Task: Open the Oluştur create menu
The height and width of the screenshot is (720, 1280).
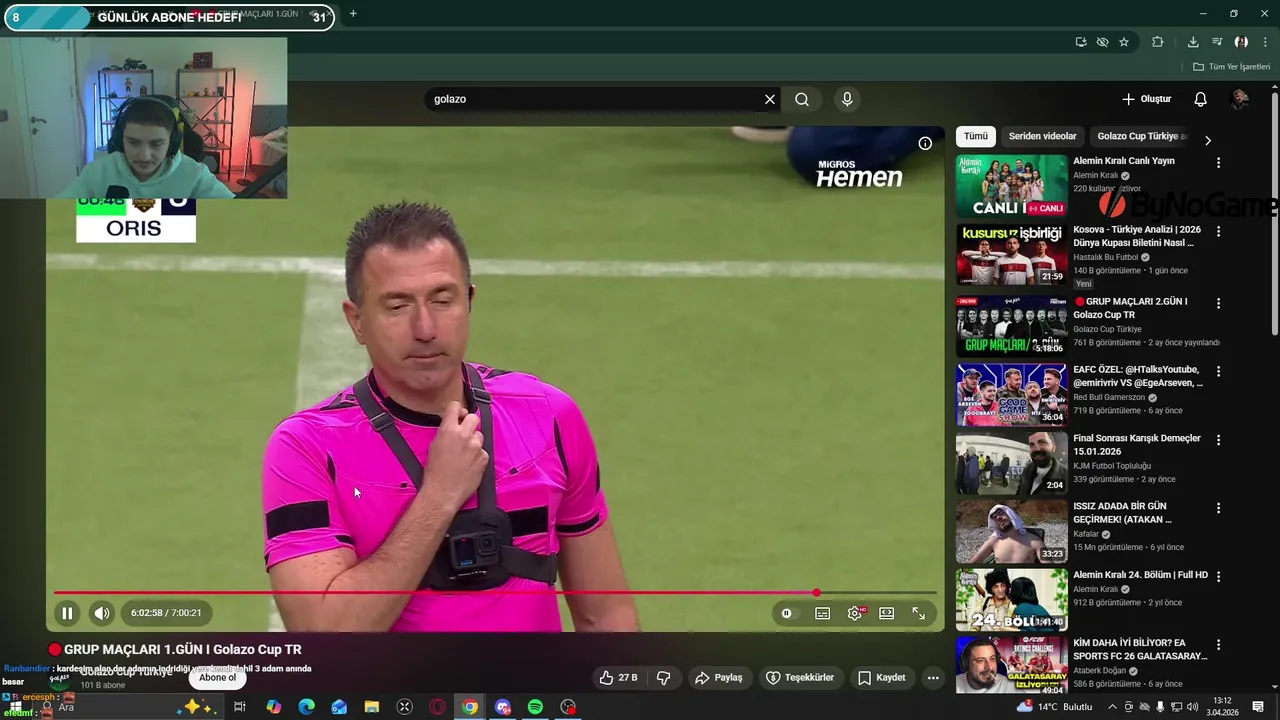Action: pos(1146,99)
